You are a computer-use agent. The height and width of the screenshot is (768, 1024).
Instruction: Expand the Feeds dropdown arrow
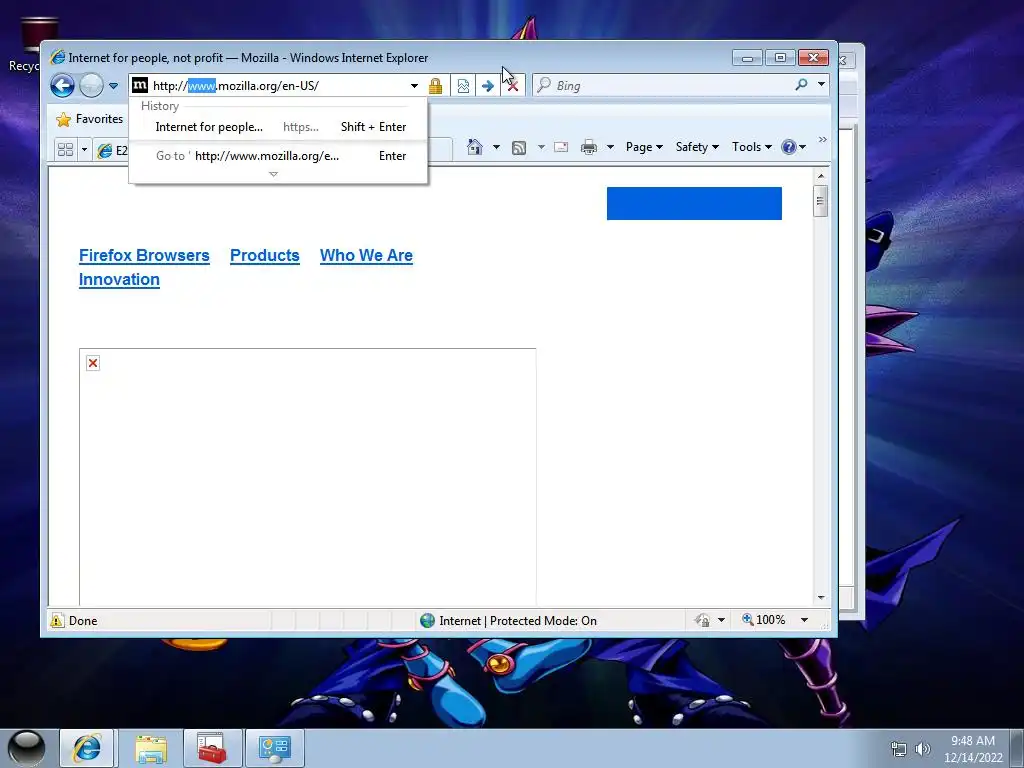[x=541, y=147]
